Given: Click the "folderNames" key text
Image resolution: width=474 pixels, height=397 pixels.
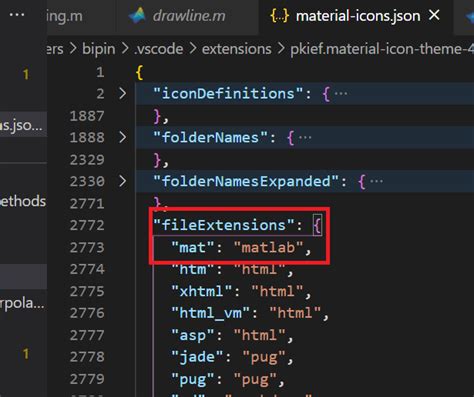Looking at the screenshot, I should coord(210,137).
